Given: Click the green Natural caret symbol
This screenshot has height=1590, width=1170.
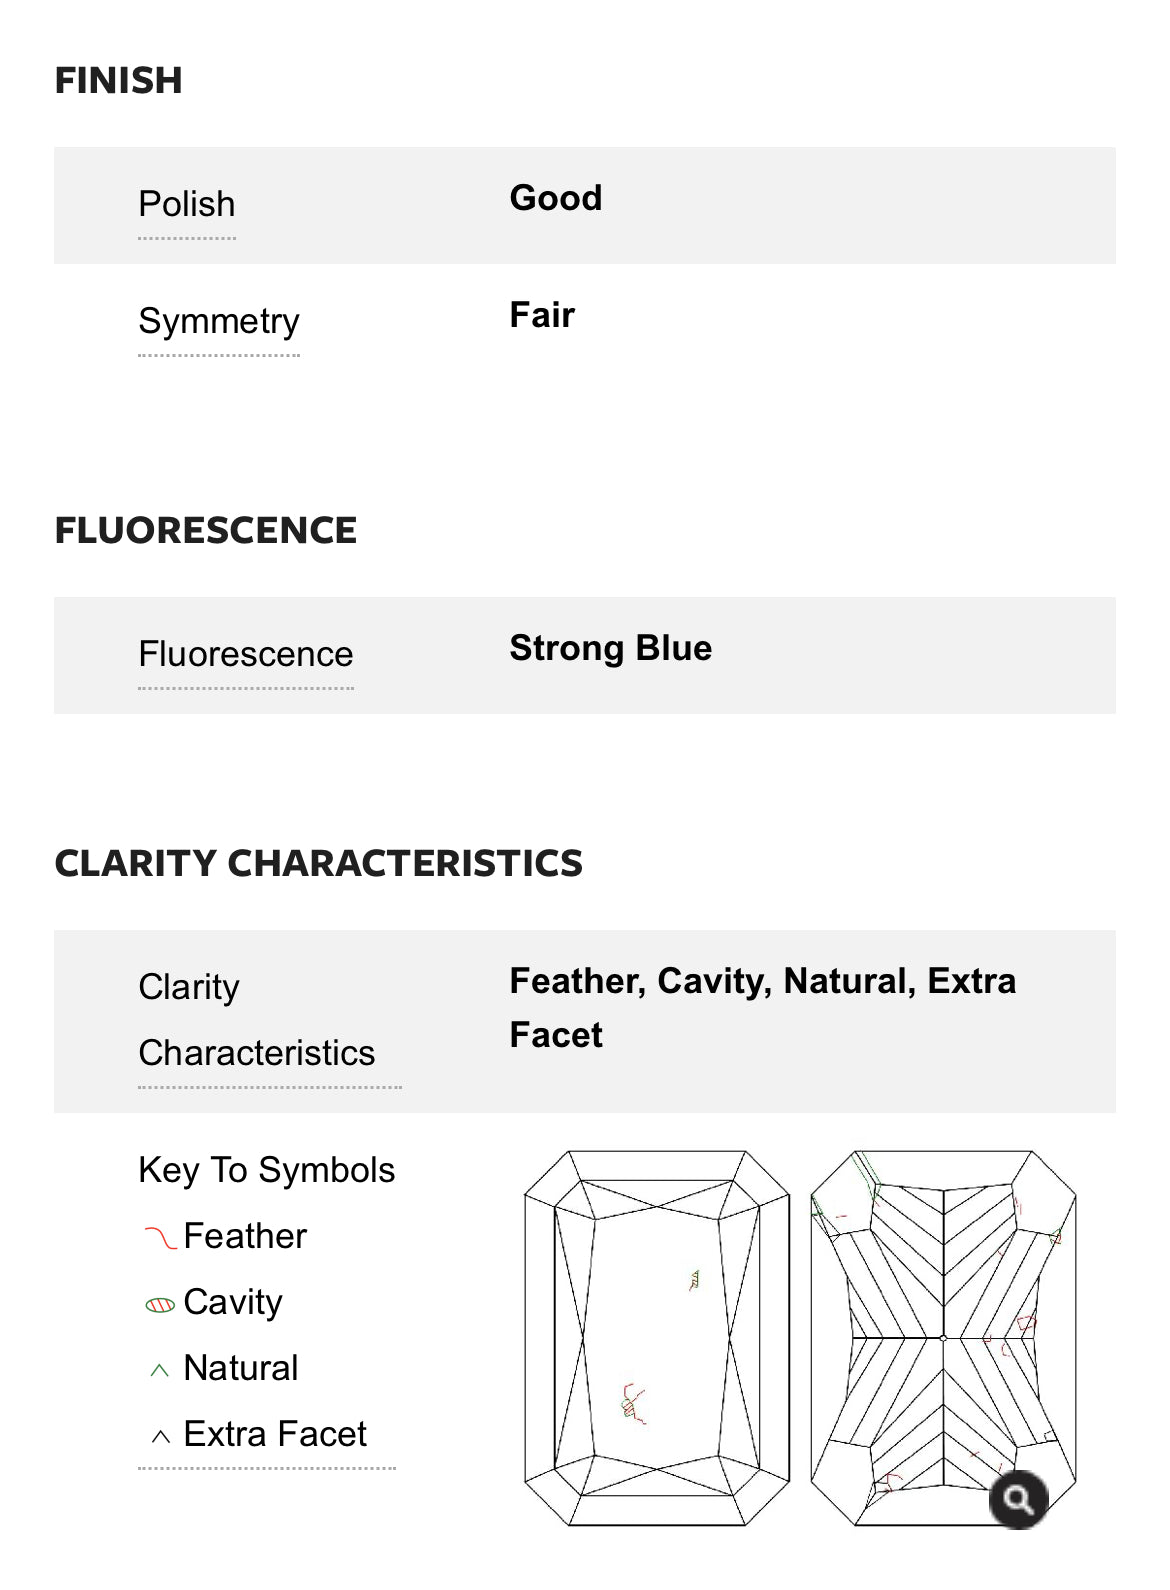Looking at the screenshot, I should pos(159,1370).
